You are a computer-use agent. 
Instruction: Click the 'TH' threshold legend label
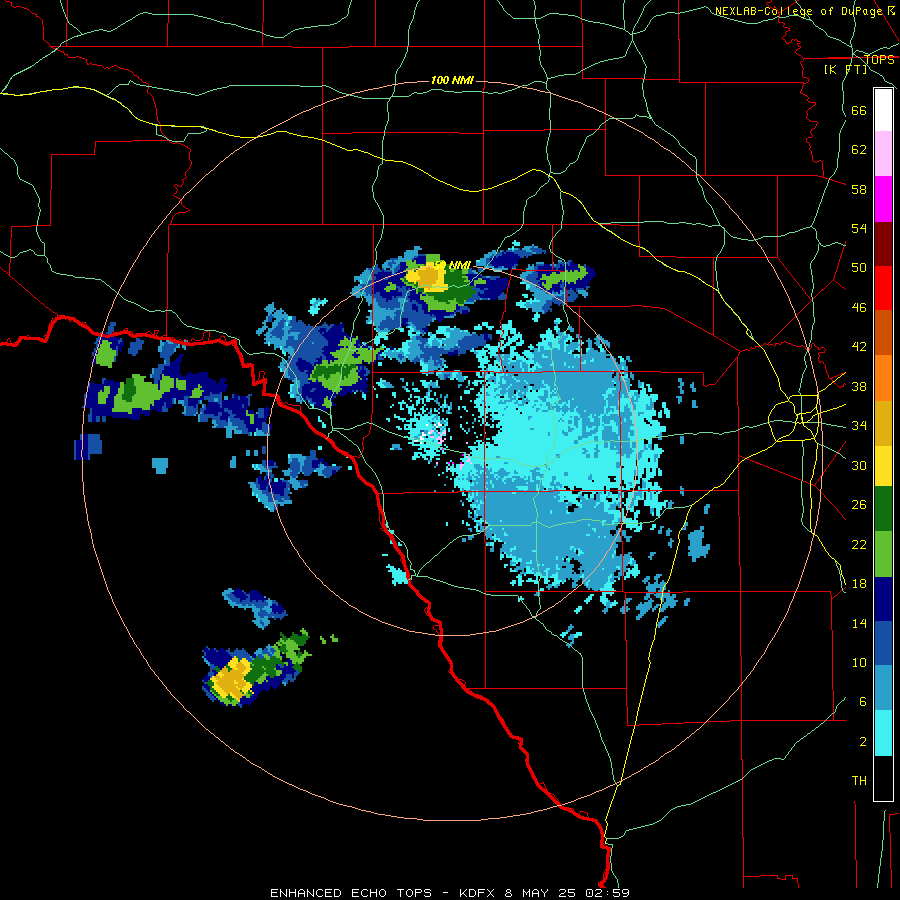pyautogui.click(x=859, y=780)
